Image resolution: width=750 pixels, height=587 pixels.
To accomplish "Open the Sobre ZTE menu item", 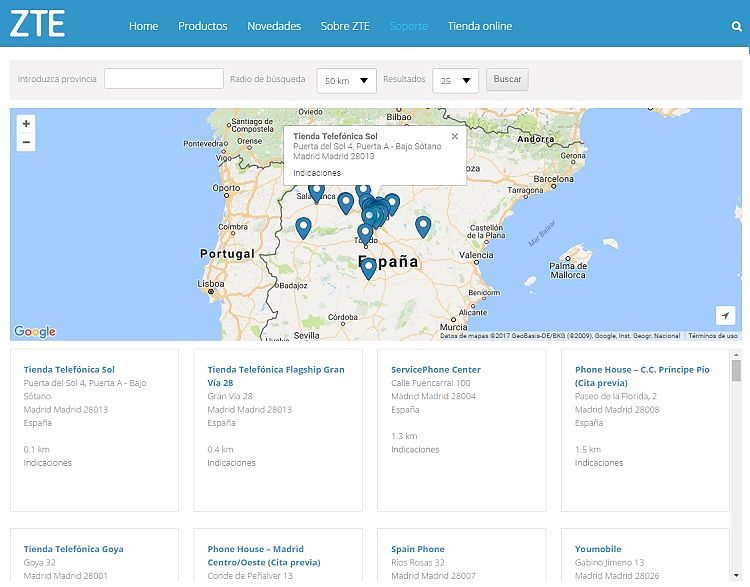I will pos(345,26).
